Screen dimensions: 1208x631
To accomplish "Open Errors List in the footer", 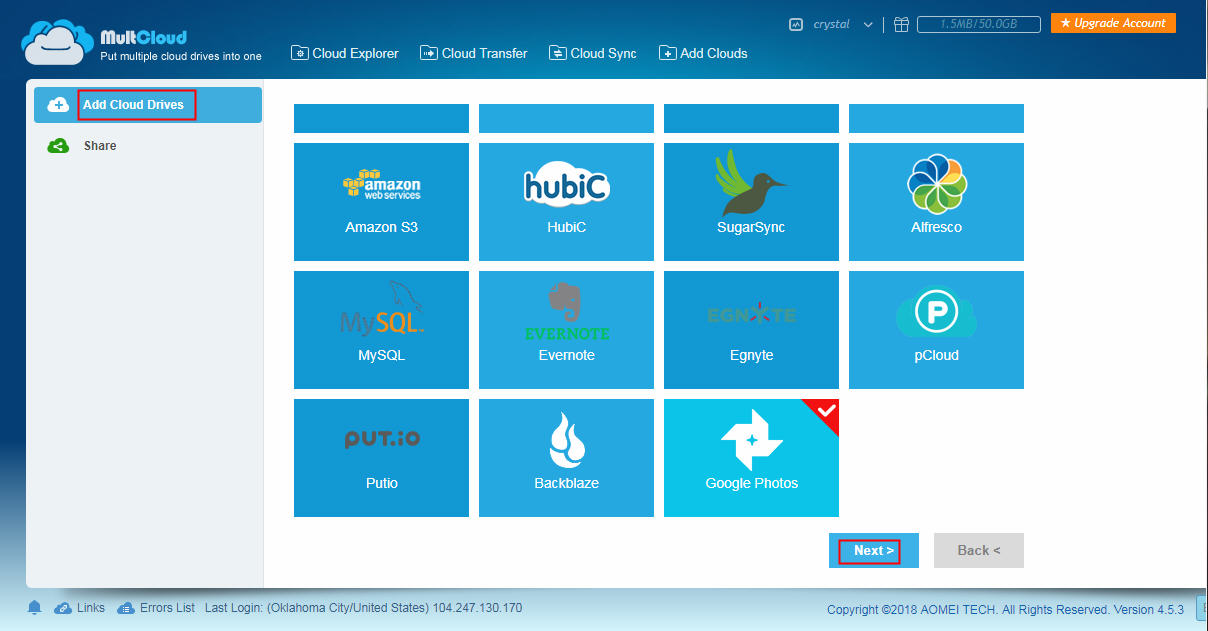I will click(x=156, y=608).
